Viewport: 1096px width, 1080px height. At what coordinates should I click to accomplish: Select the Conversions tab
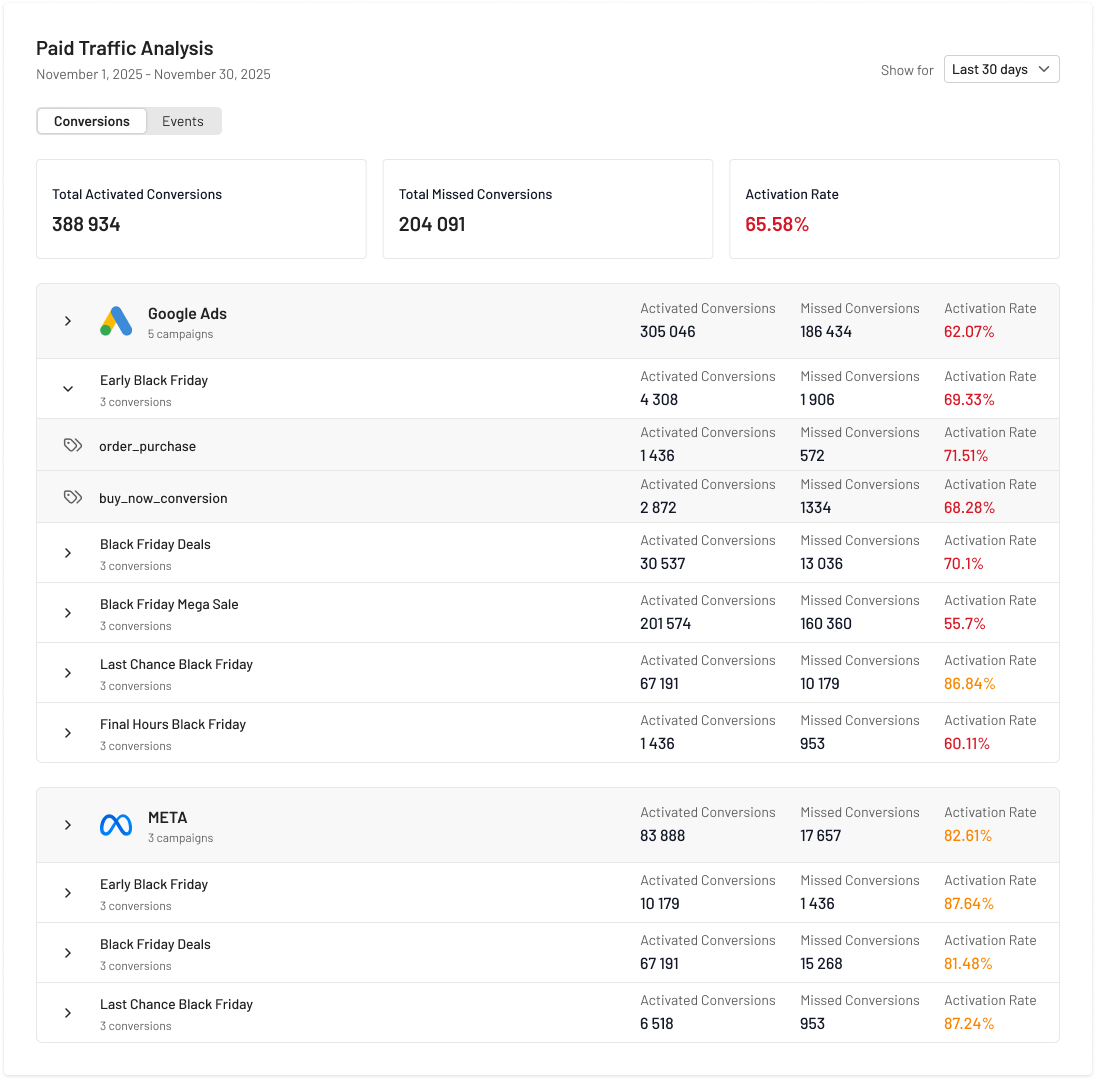tap(92, 121)
